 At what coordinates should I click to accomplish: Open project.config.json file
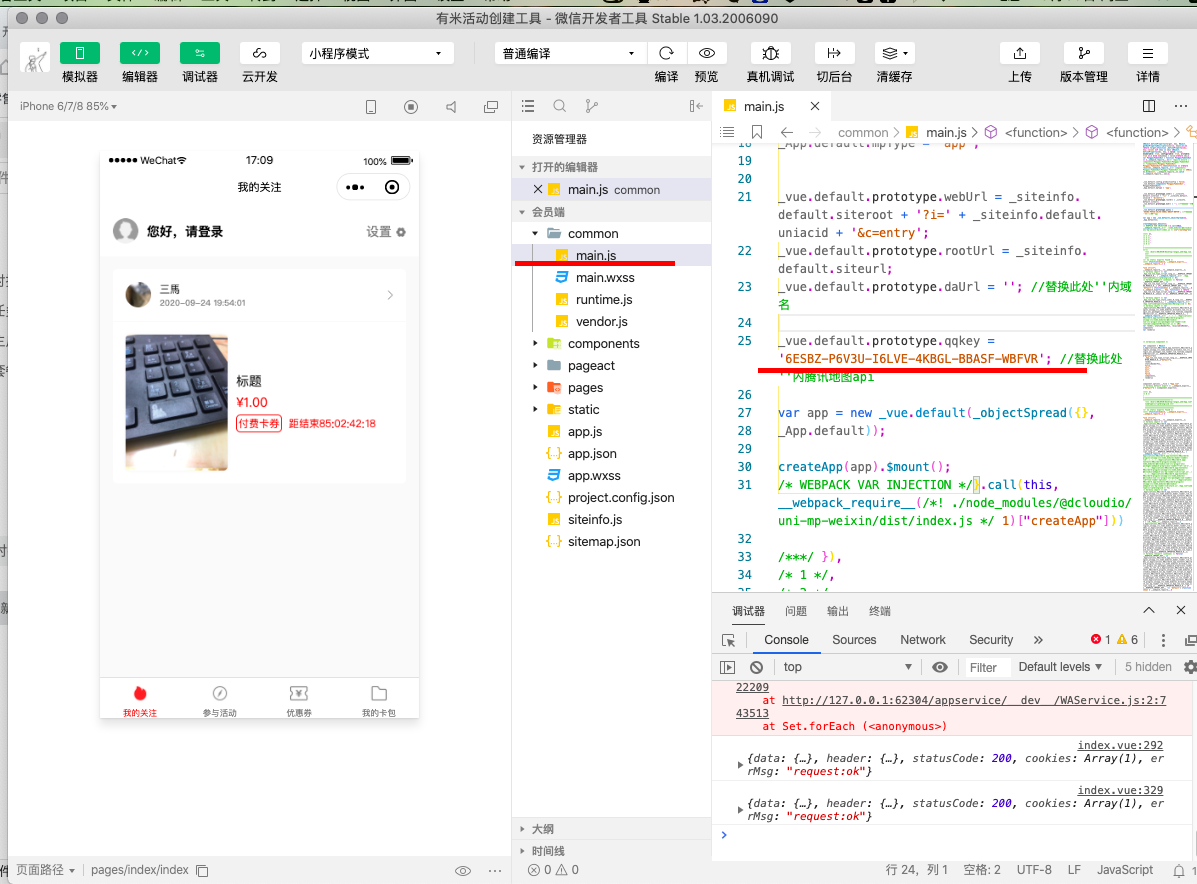(621, 498)
